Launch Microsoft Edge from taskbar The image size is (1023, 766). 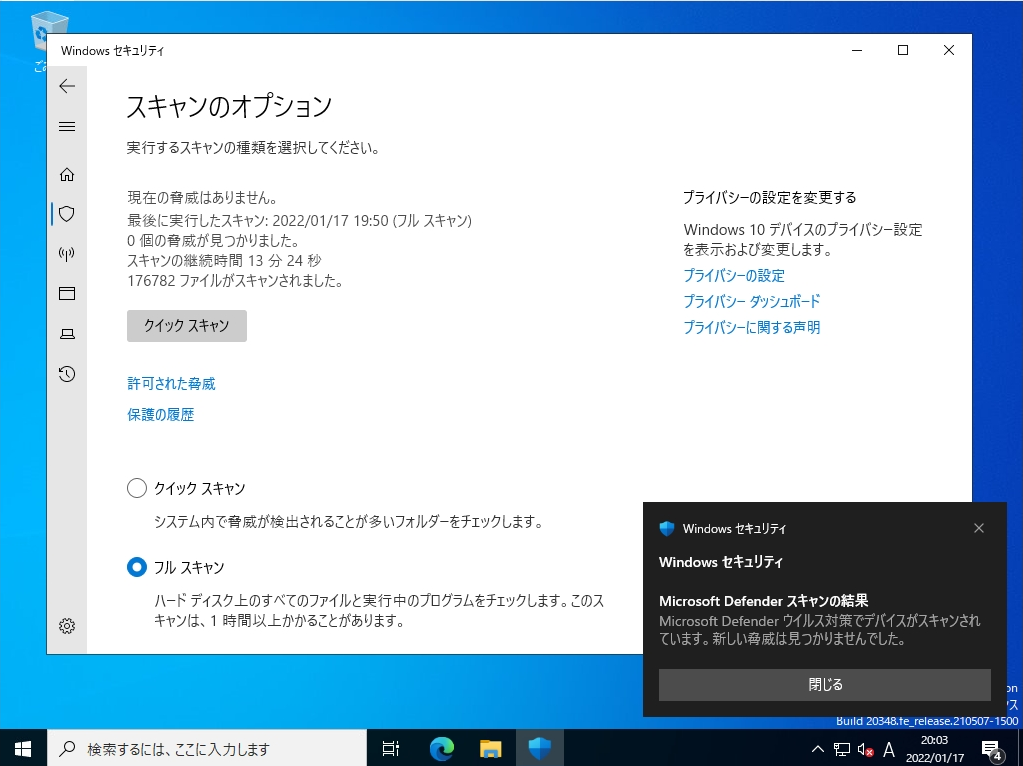[441, 749]
